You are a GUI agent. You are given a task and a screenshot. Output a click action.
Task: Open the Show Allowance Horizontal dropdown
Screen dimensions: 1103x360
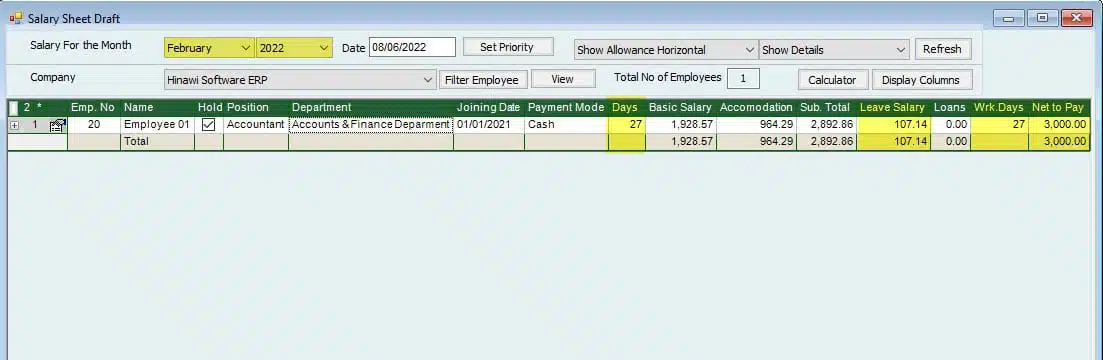pyautogui.click(x=665, y=50)
